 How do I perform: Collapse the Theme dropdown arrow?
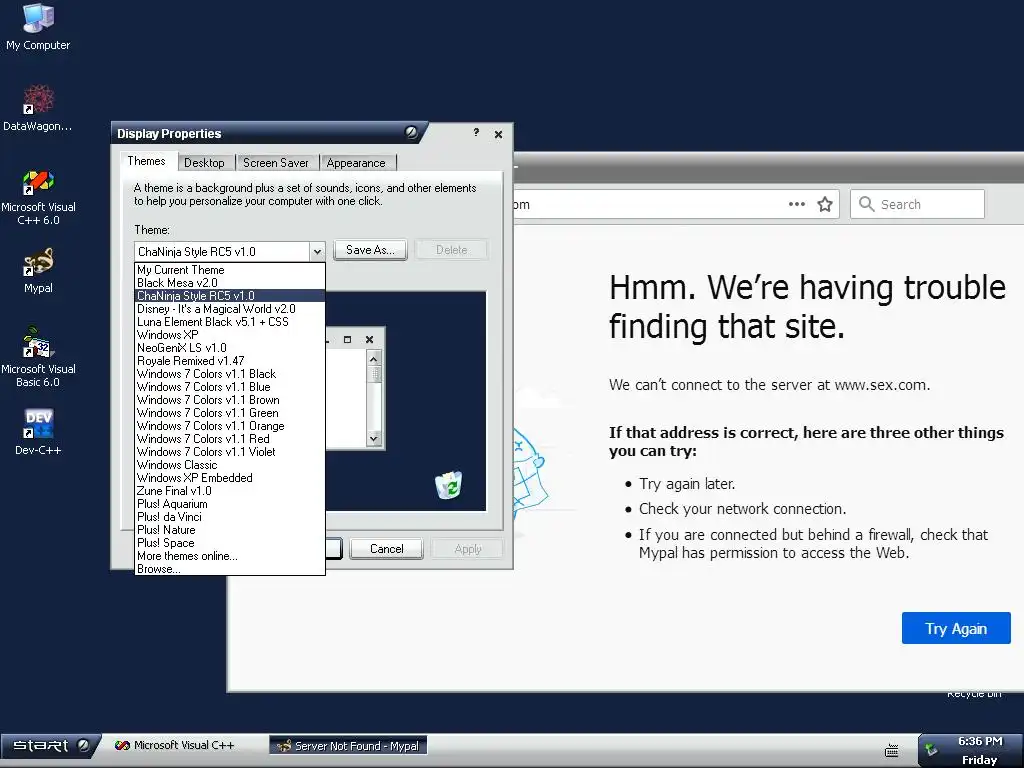[x=317, y=251]
